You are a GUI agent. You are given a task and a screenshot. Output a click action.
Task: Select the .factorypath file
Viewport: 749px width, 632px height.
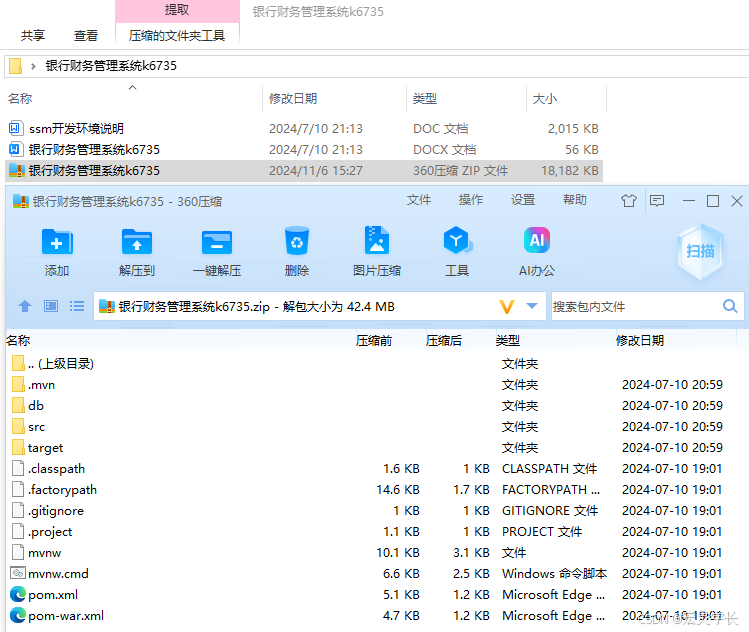(63, 490)
